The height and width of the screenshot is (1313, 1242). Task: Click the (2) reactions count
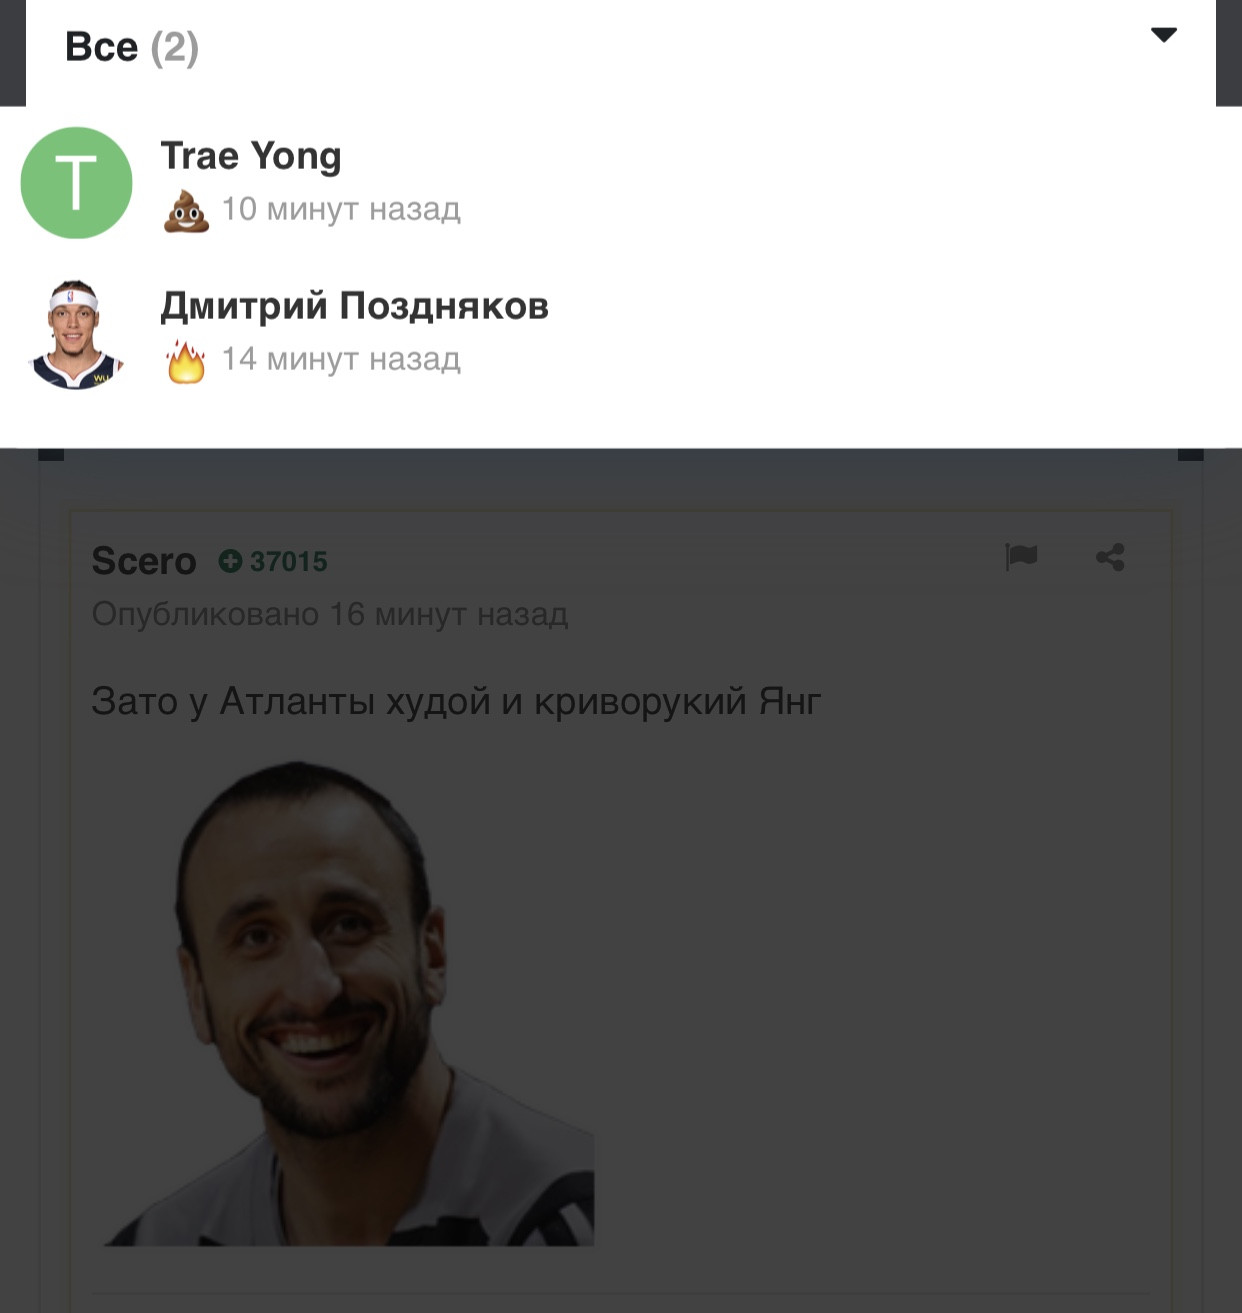(175, 48)
